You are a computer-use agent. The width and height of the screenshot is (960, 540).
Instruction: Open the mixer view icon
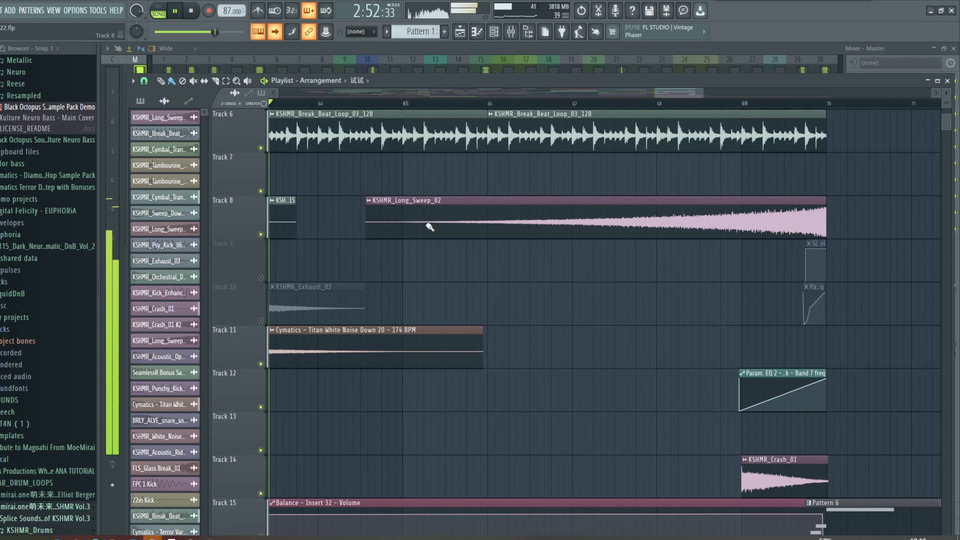511,32
